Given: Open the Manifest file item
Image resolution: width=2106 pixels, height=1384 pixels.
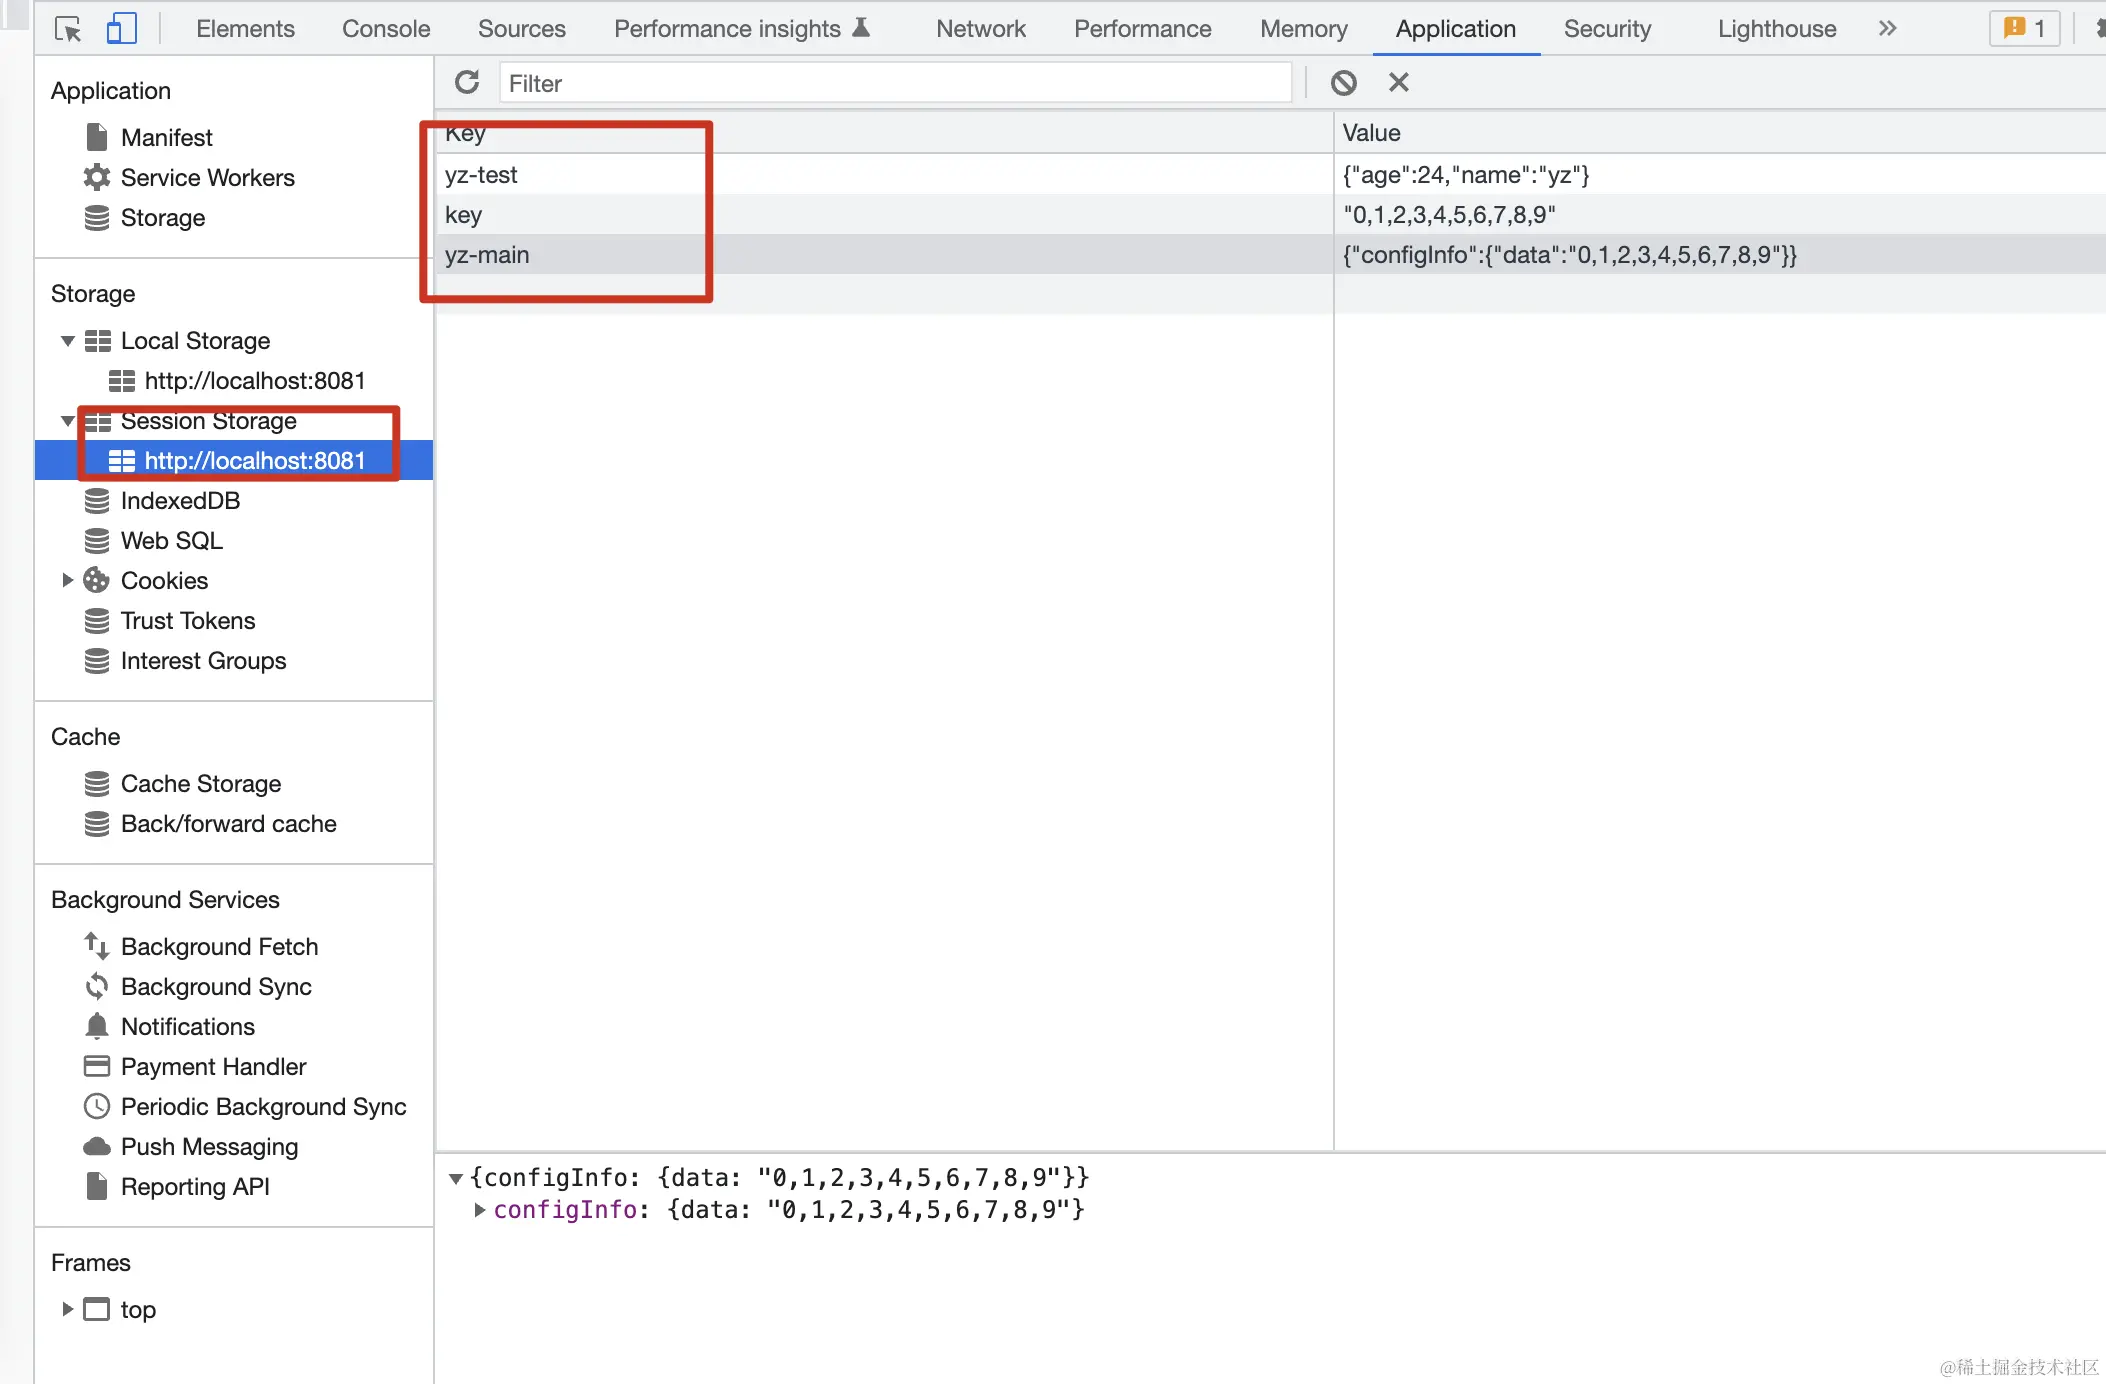Looking at the screenshot, I should (x=166, y=137).
